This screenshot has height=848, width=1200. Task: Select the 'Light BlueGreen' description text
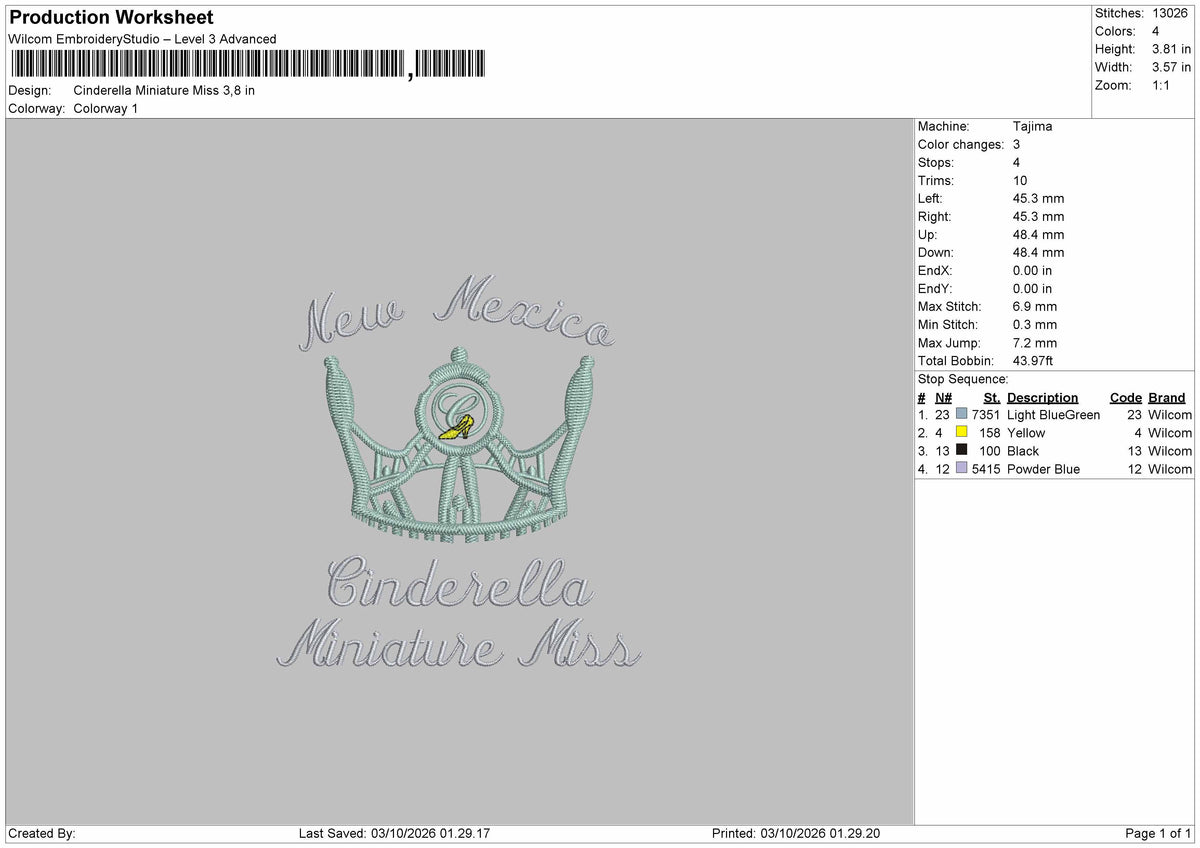pyautogui.click(x=1053, y=415)
